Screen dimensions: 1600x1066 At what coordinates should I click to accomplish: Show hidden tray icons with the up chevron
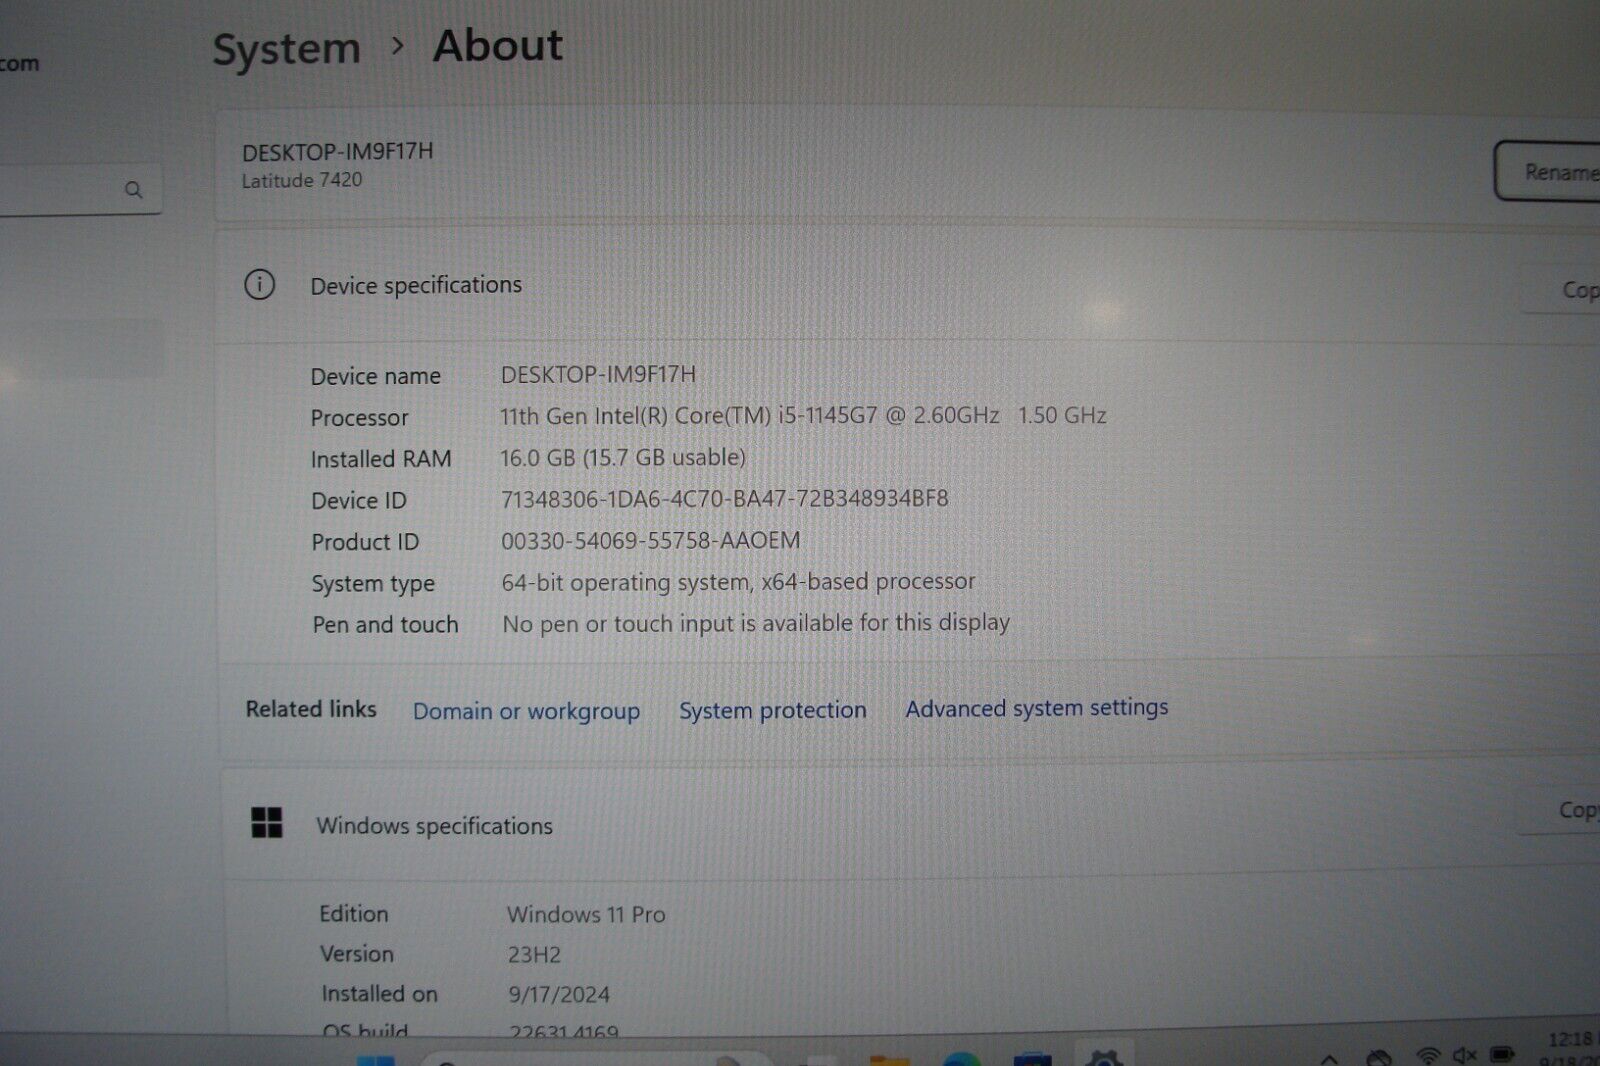click(1329, 1058)
